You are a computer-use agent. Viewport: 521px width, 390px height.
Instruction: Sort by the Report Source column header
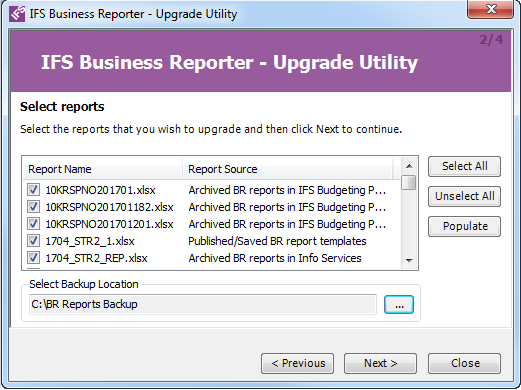[x=288, y=169]
